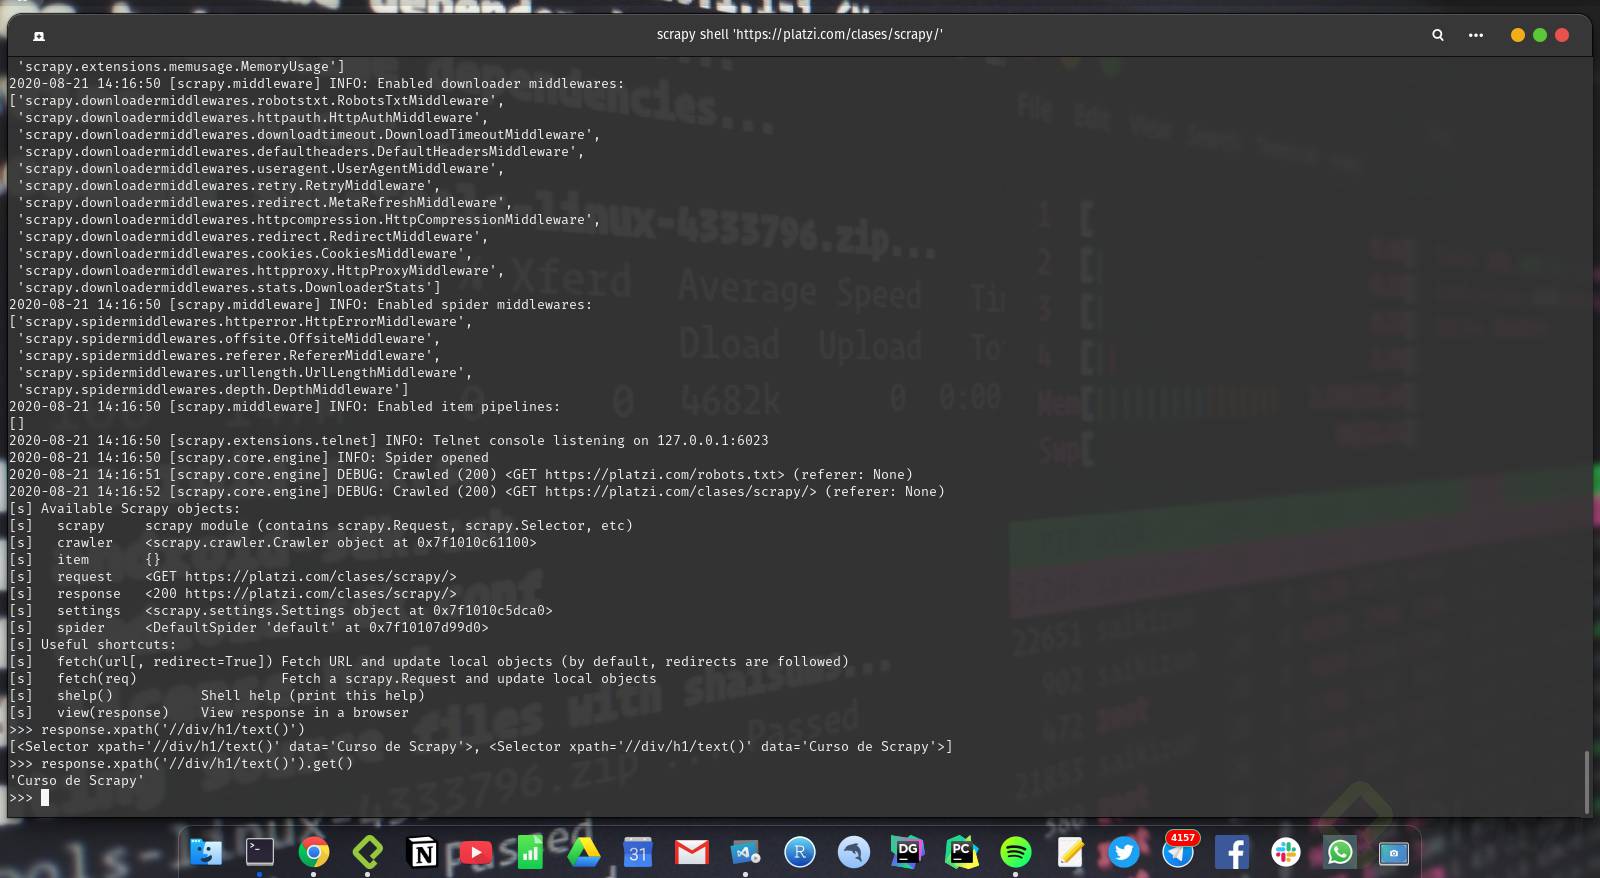Click the red close window button

pyautogui.click(x=1562, y=35)
